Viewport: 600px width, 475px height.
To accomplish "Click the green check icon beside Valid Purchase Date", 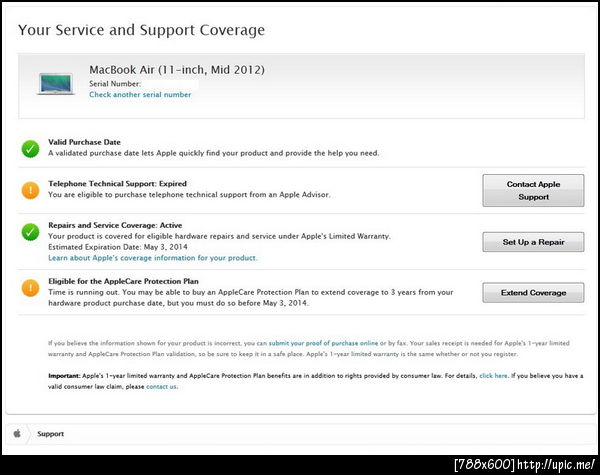I will (30, 149).
